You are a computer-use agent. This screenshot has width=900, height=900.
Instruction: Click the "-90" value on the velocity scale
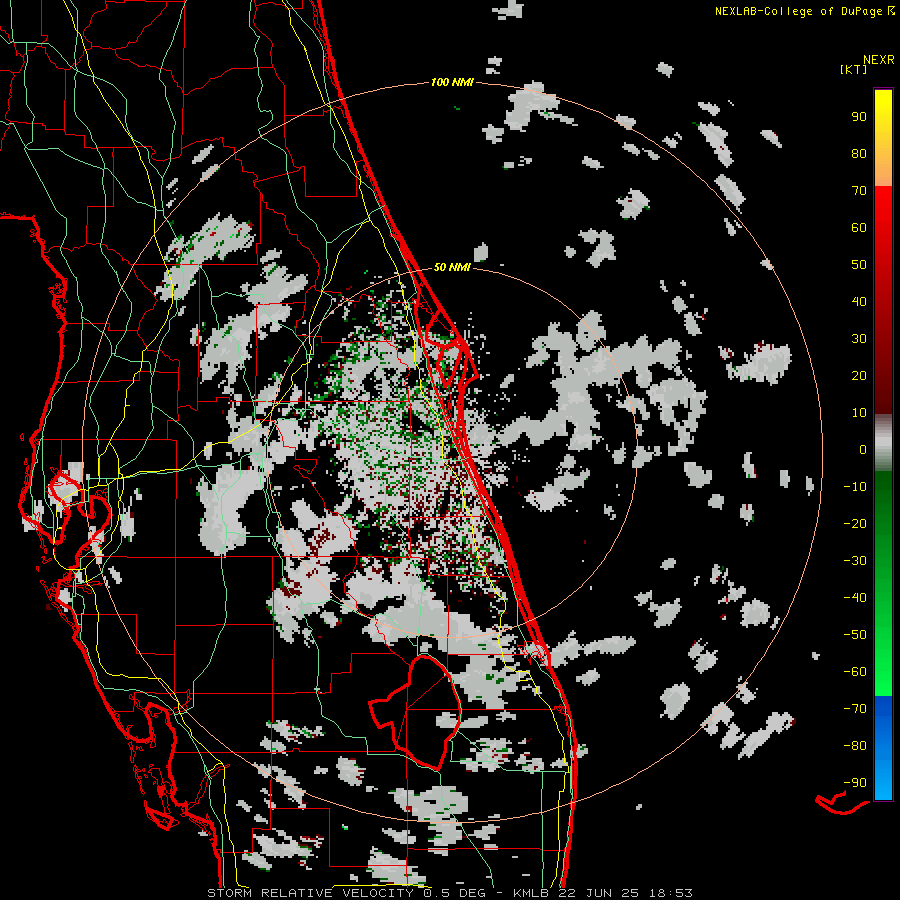click(855, 783)
